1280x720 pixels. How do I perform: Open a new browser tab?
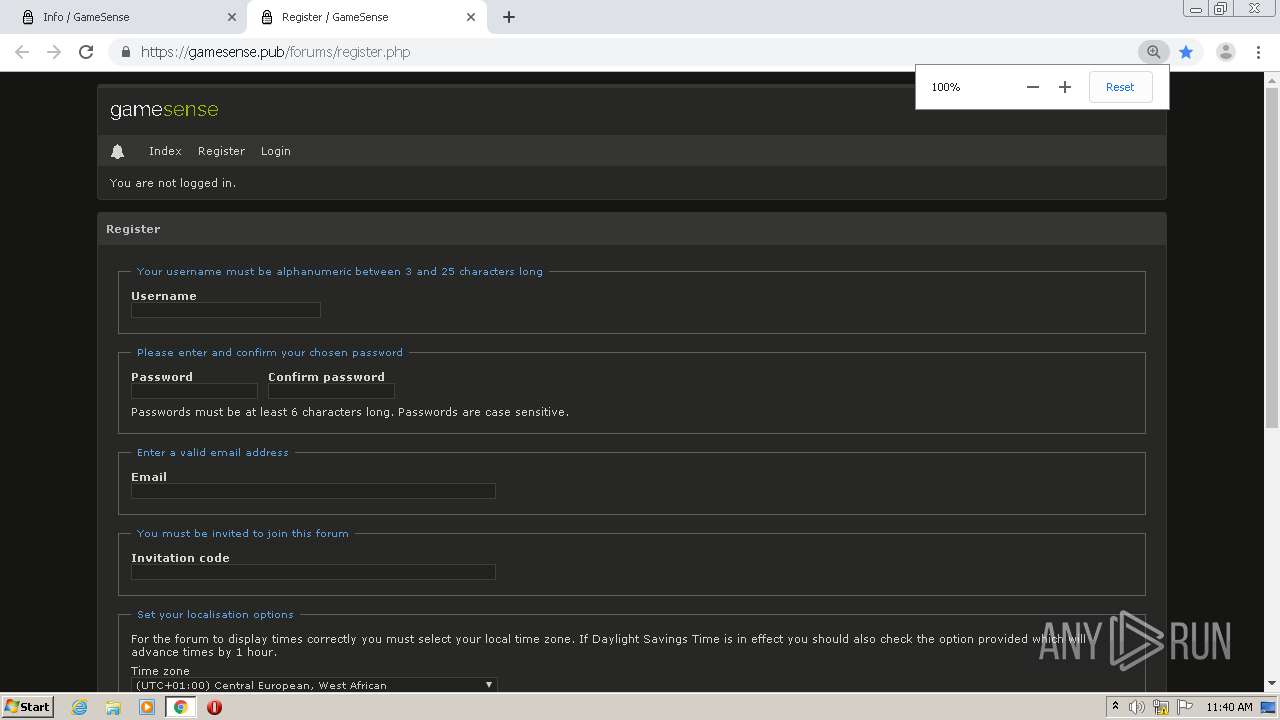click(508, 17)
